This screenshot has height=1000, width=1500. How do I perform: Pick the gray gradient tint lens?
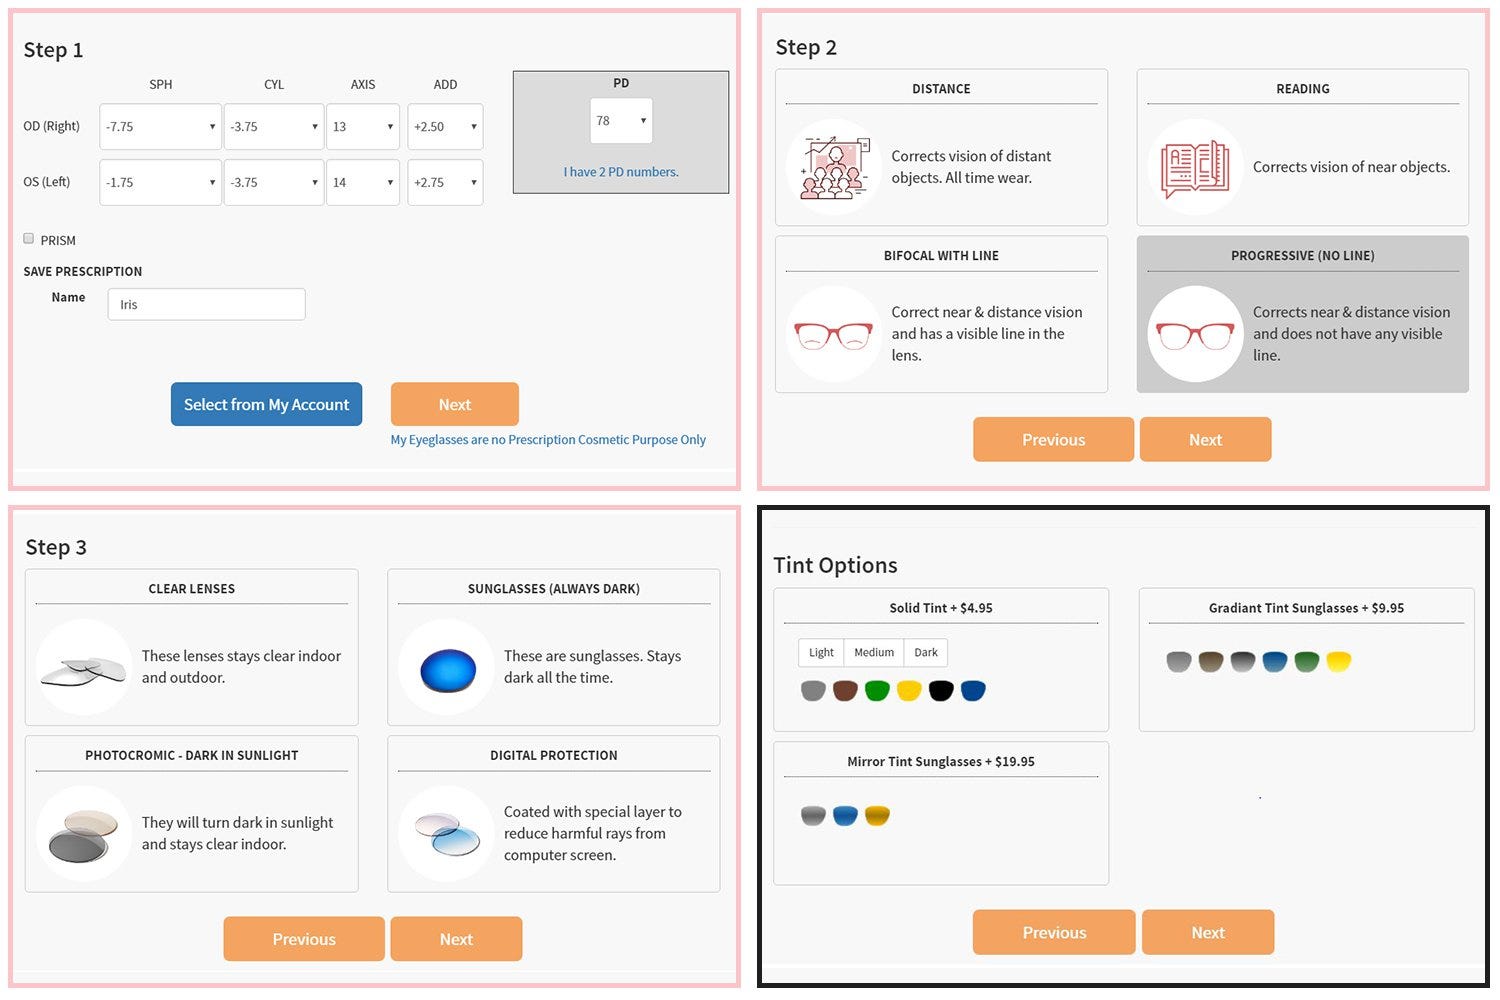point(1179,662)
